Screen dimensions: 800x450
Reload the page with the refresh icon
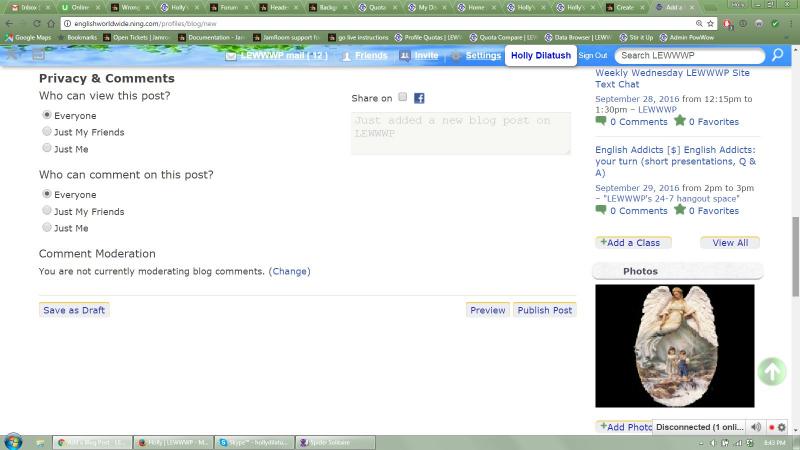[x=37, y=23]
